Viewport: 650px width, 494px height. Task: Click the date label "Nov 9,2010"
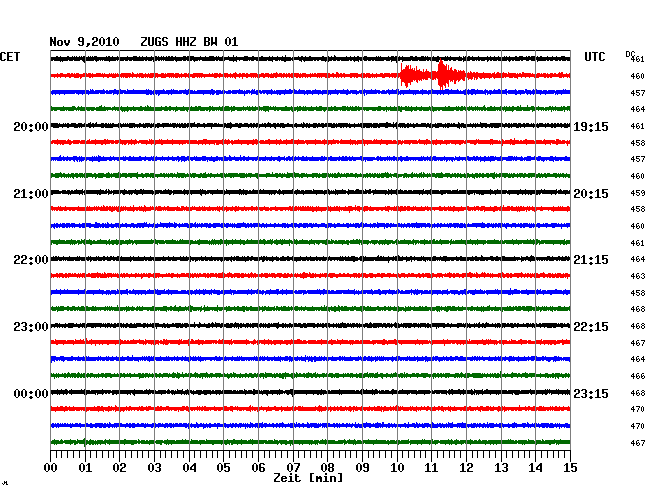85,42
